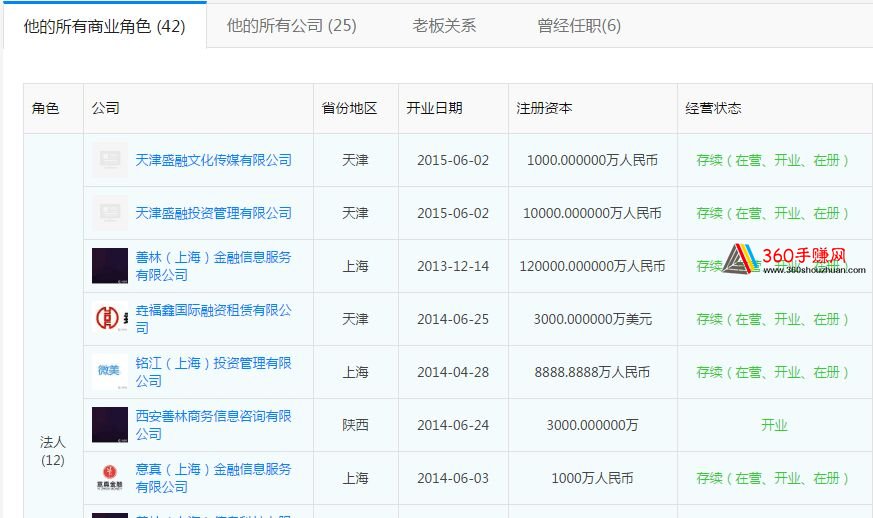Open the 他的所有公司 (25) tab
873x518 pixels.
click(291, 26)
